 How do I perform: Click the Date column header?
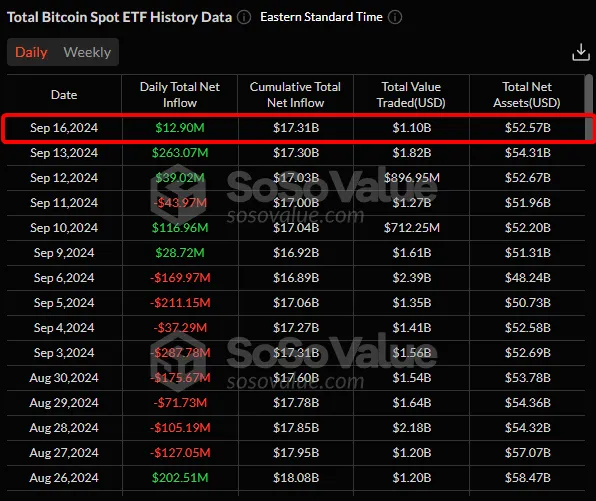pos(64,95)
